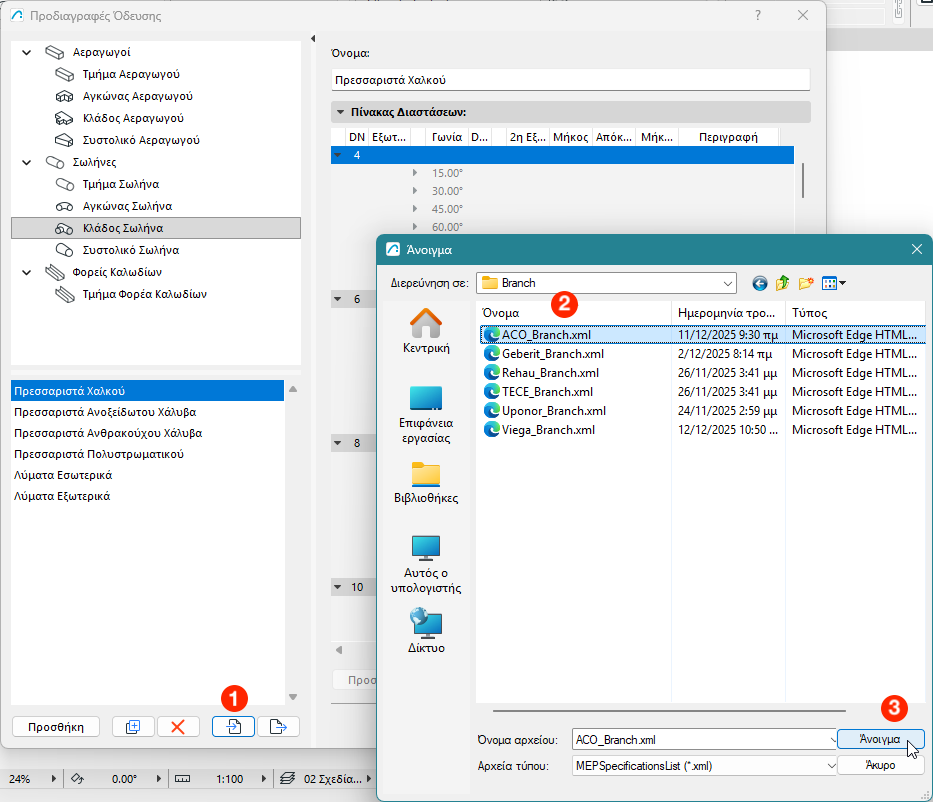Image resolution: width=933 pixels, height=802 pixels.
Task: Collapse left panel with the small arrow
Action: point(313,39)
